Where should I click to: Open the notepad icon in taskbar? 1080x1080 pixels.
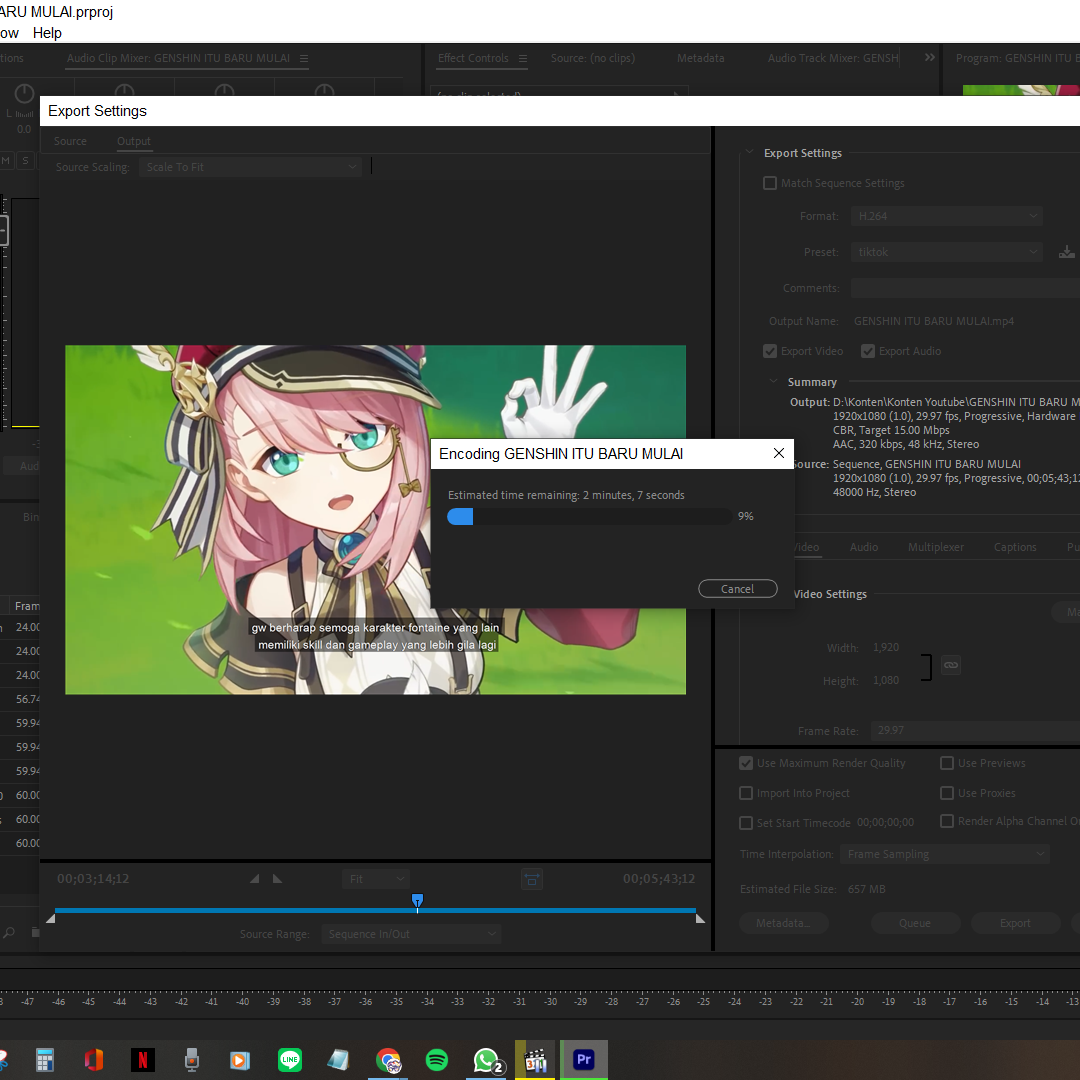pyautogui.click(x=338, y=1059)
